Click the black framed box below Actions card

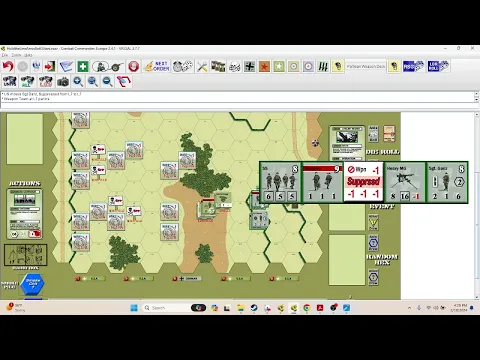click(25, 255)
